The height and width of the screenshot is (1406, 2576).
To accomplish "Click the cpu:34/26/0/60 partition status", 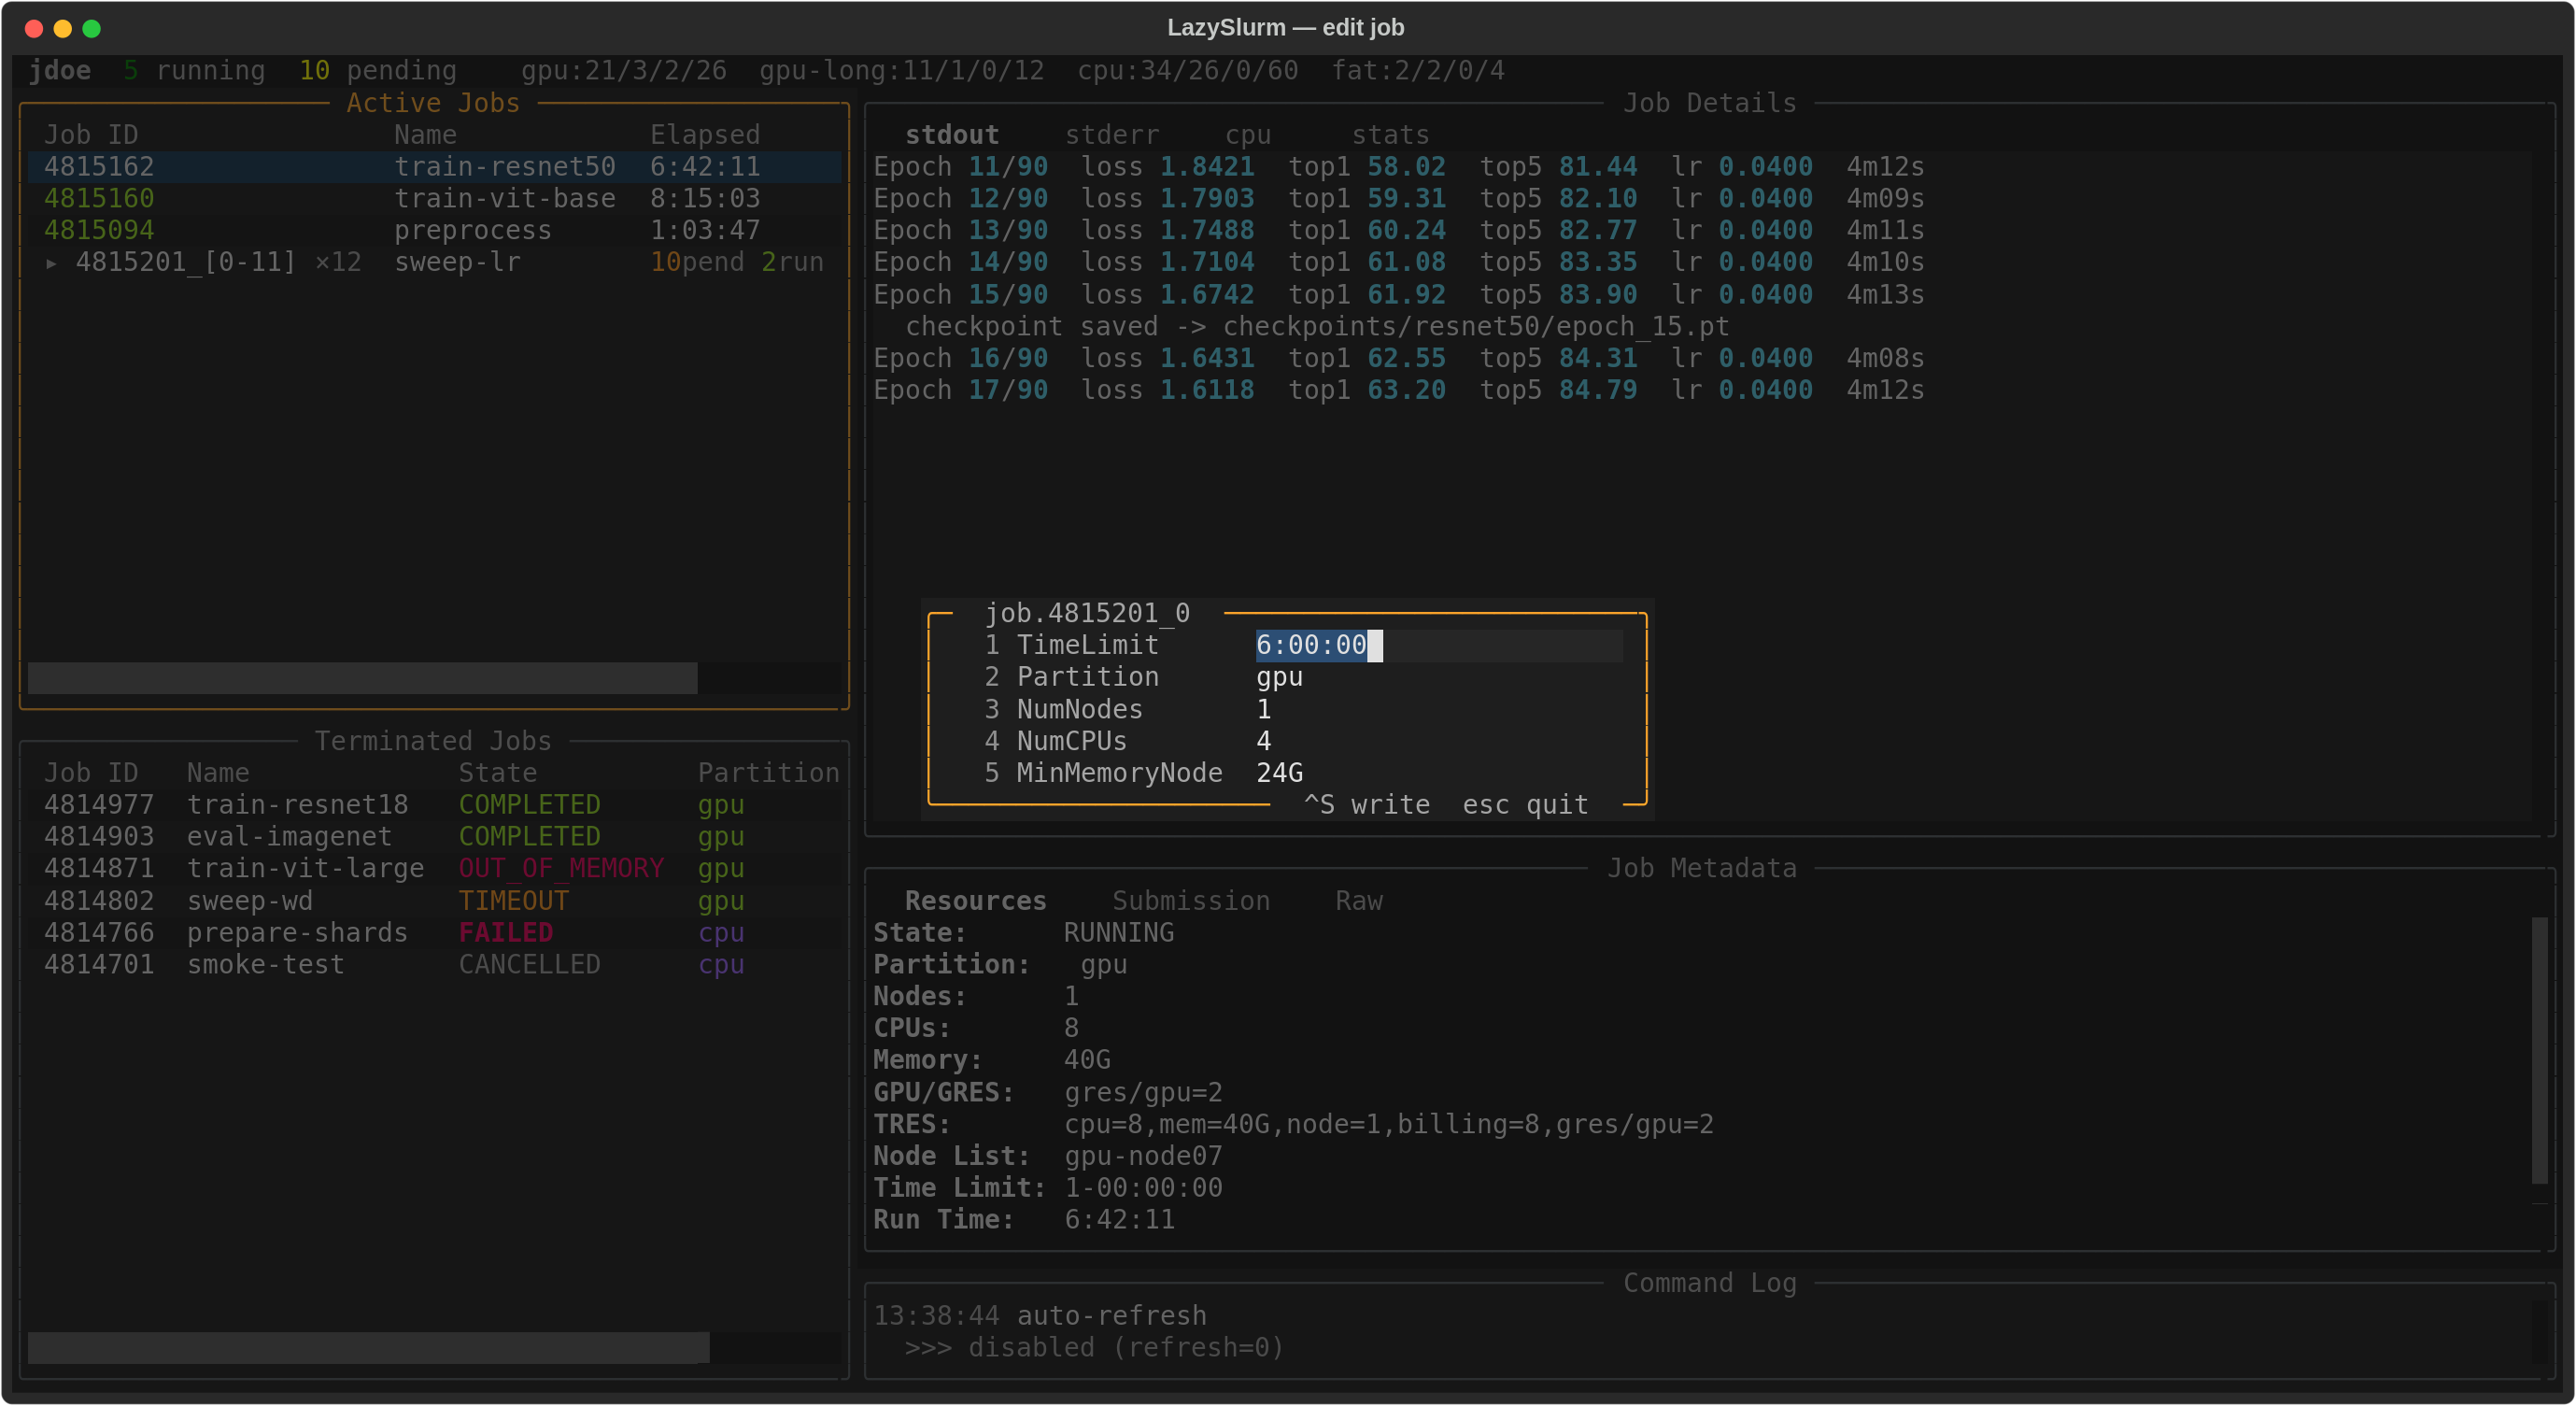I will [1187, 71].
